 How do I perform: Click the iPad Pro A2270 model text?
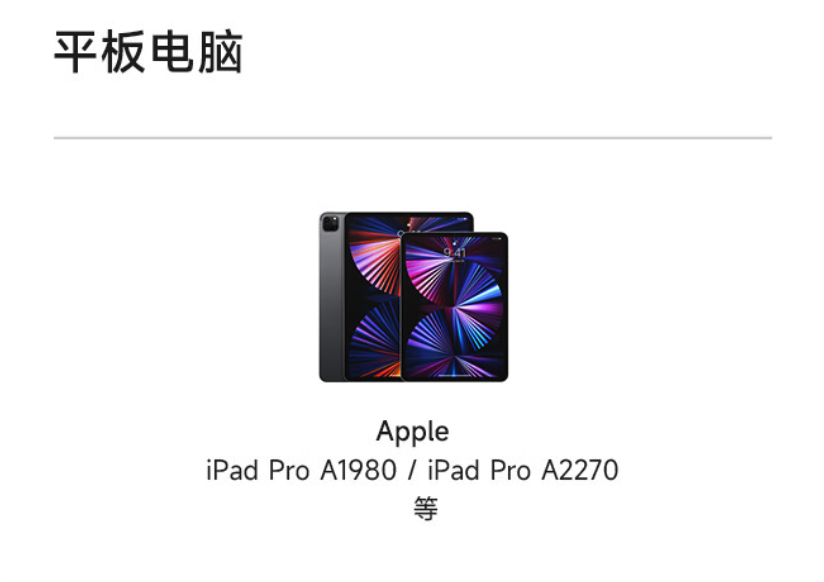point(523,469)
